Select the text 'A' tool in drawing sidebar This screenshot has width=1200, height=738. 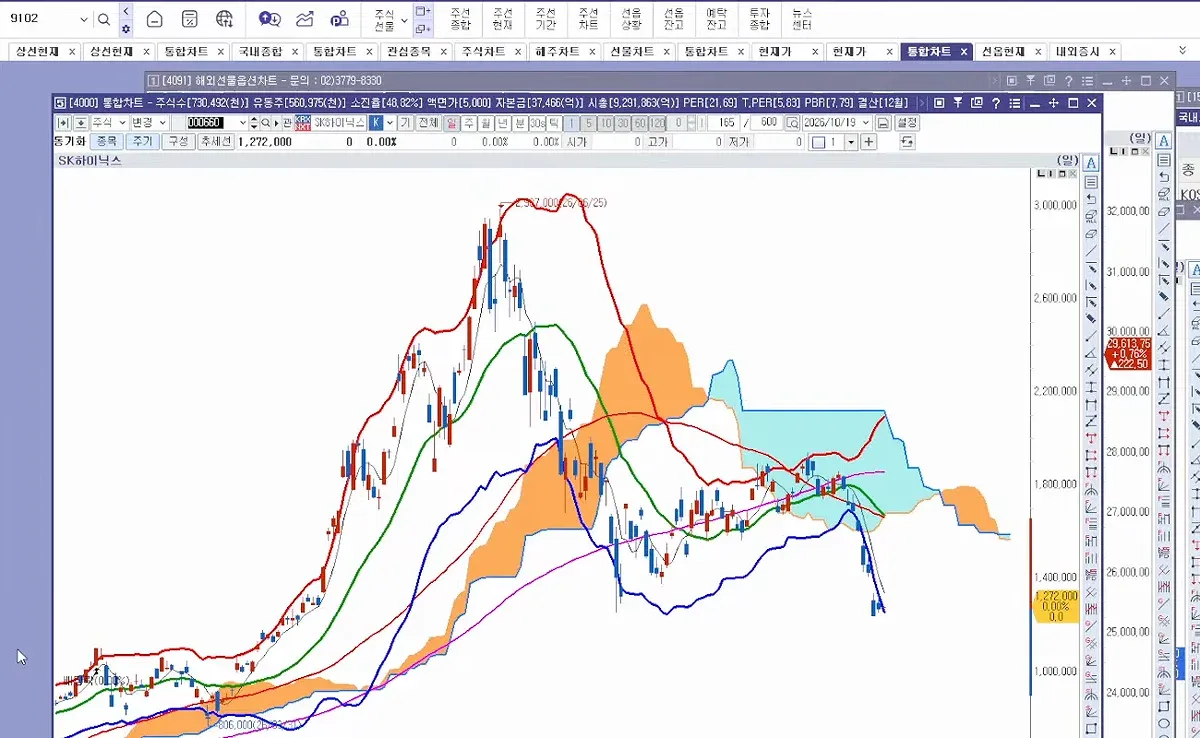[x=1091, y=163]
